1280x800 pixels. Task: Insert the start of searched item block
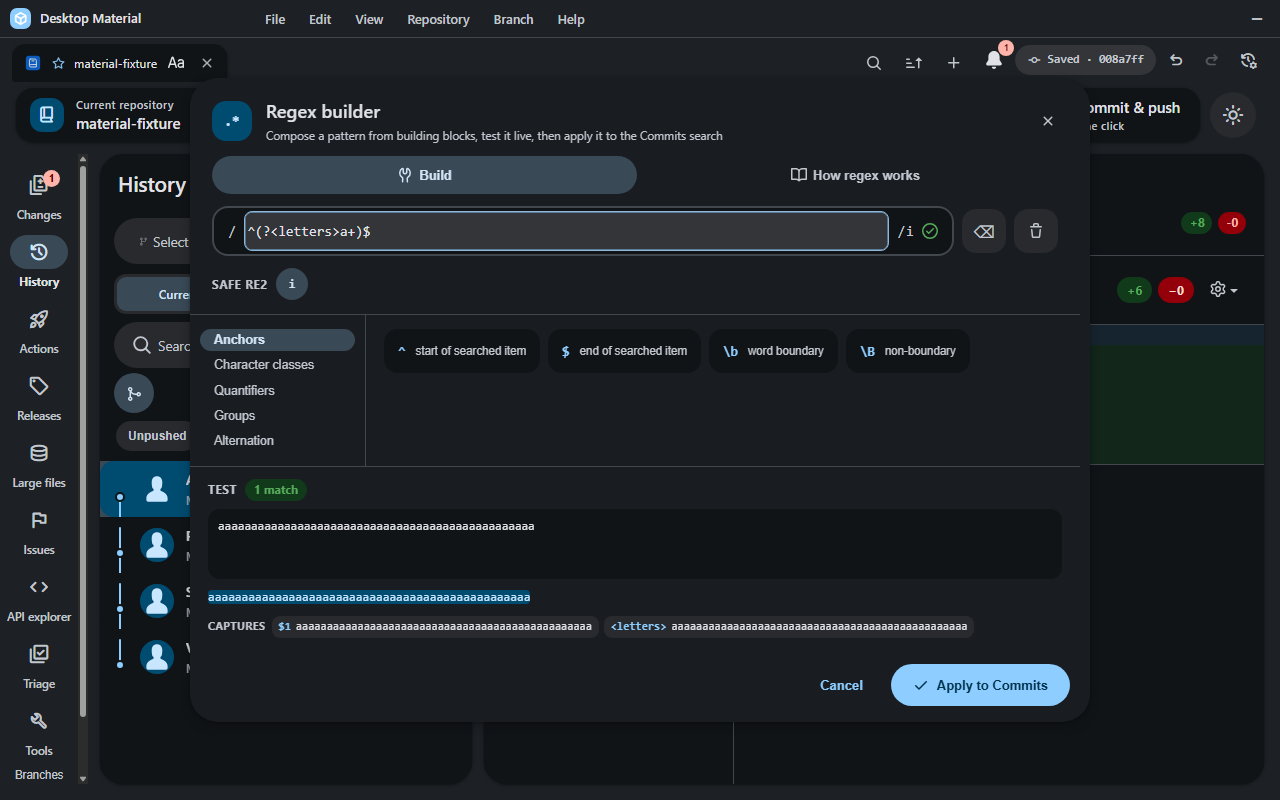[x=462, y=351]
